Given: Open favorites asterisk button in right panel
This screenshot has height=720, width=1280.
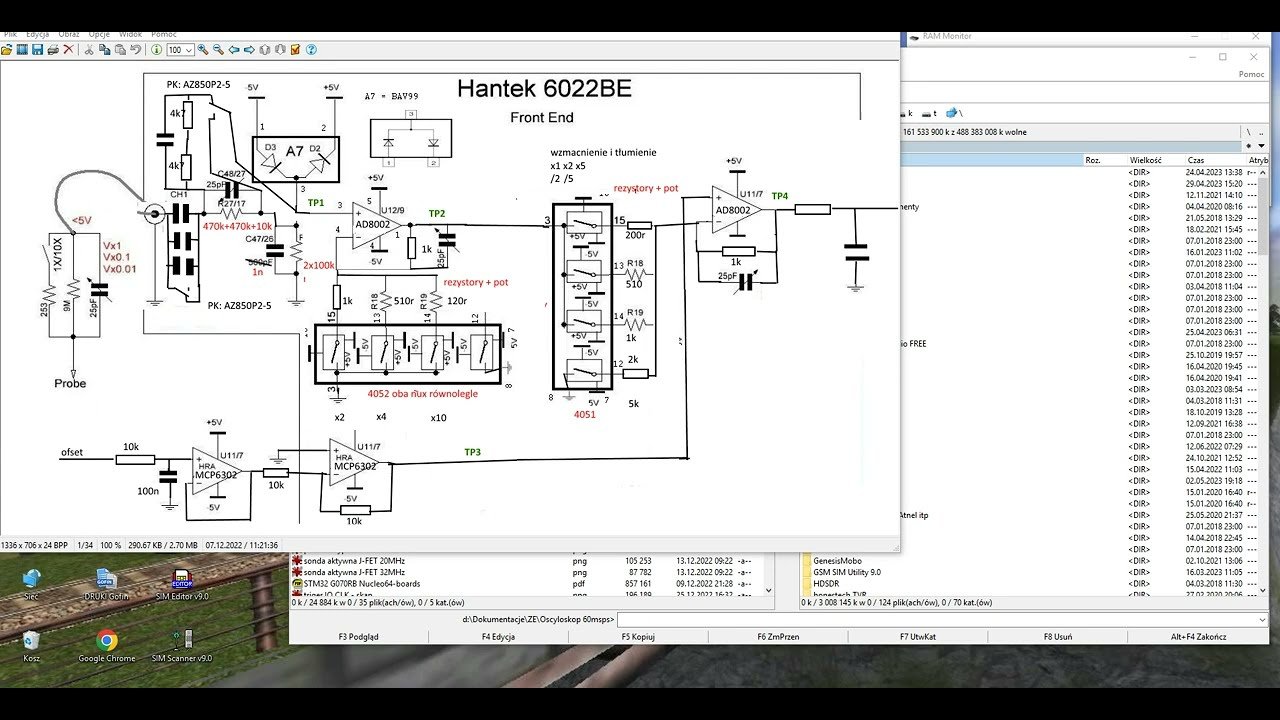Looking at the screenshot, I should [1248, 146].
